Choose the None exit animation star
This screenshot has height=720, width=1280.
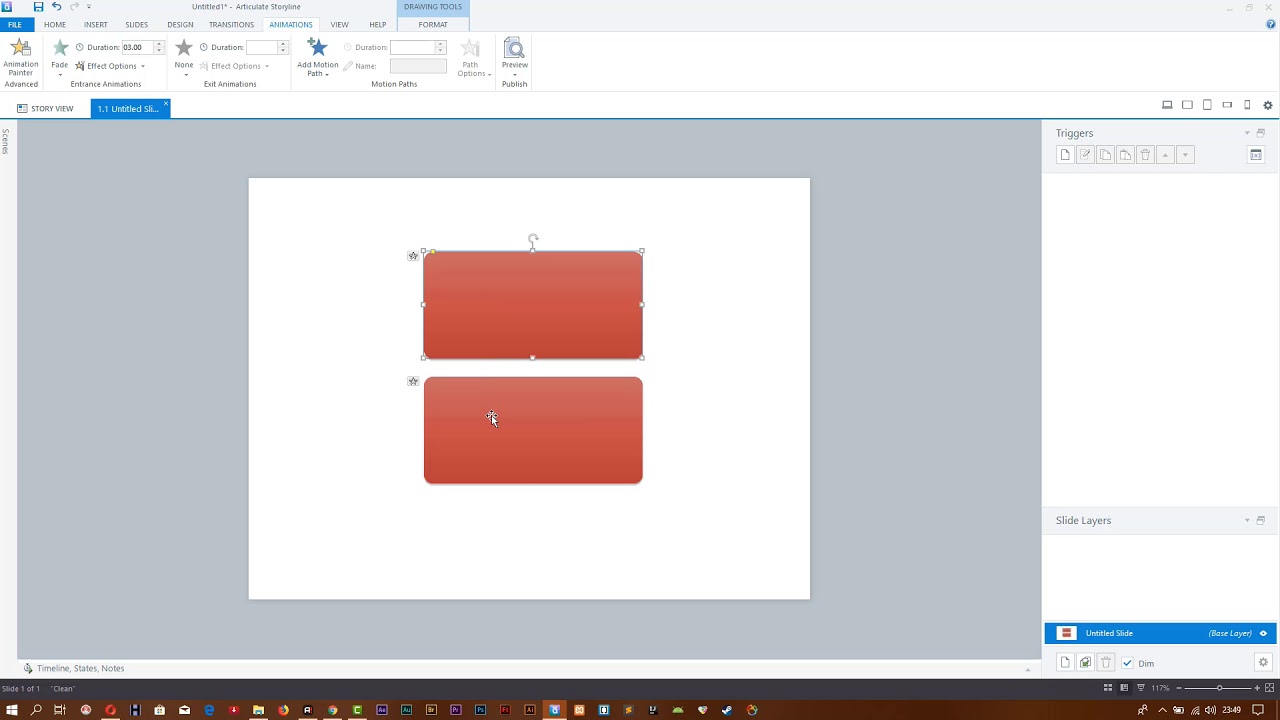(184, 55)
